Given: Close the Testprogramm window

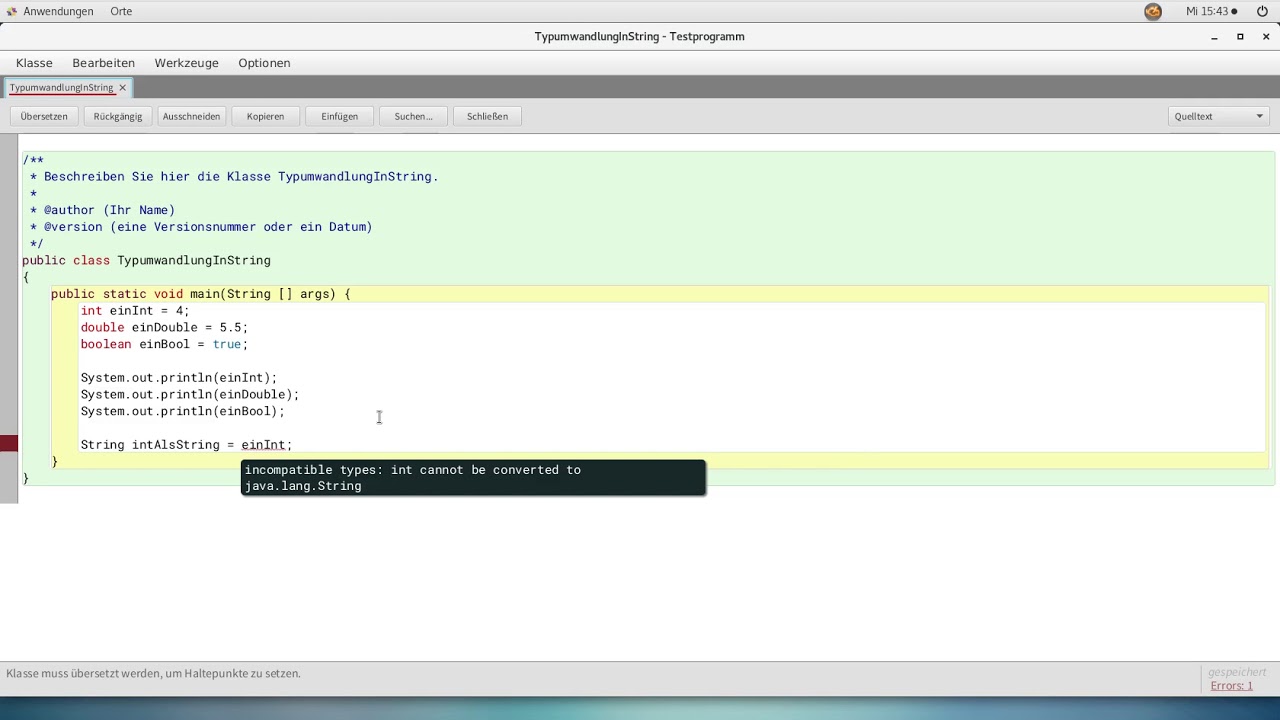Looking at the screenshot, I should [1266, 37].
